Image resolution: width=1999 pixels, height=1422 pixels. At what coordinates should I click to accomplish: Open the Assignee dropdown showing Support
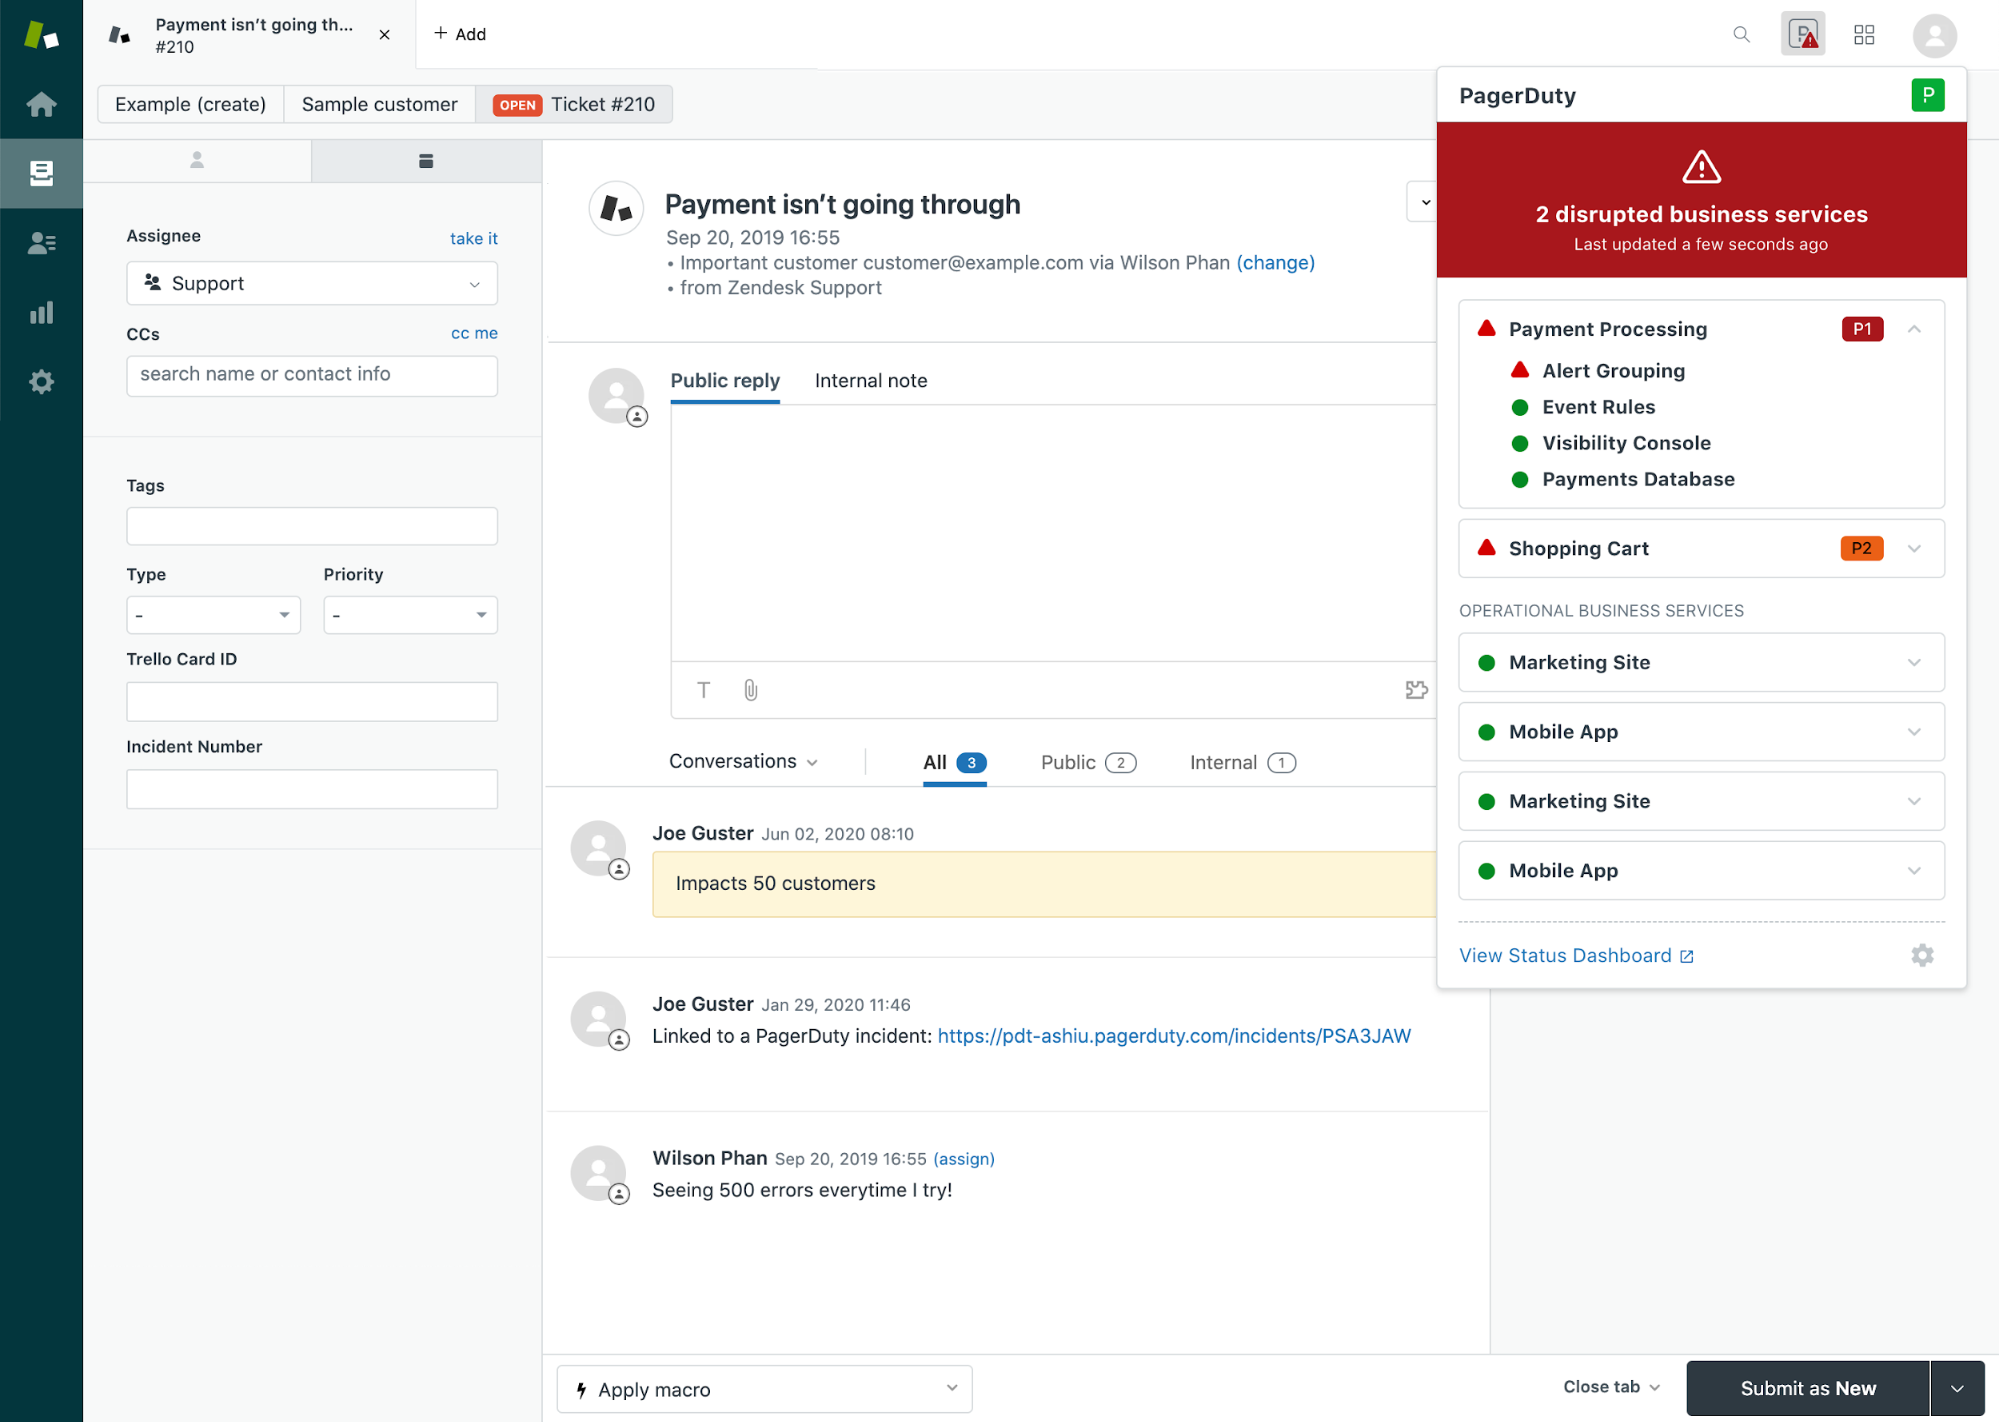pos(311,283)
